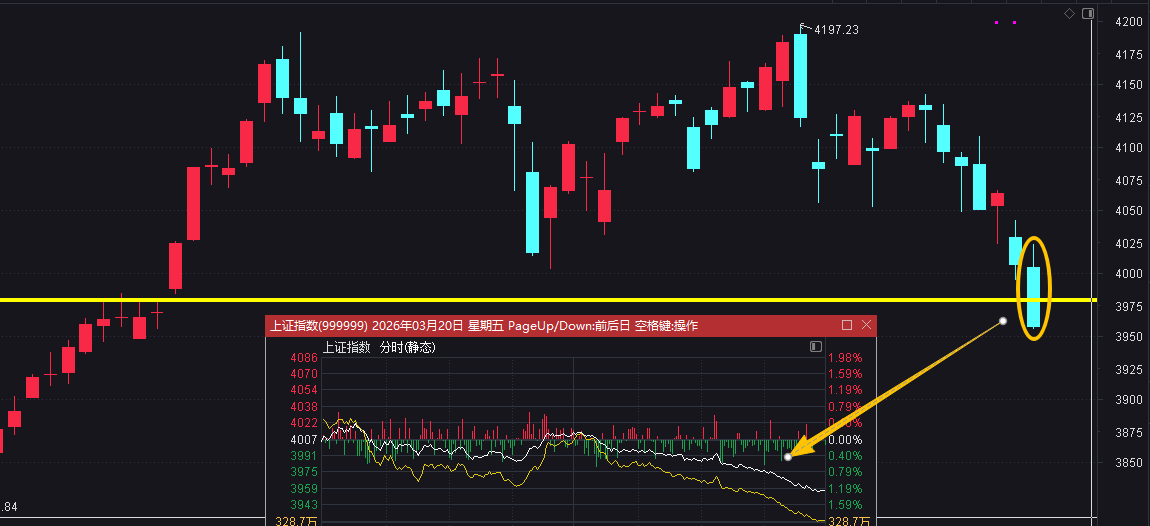Toggle the side panel icon beside the diamond
This screenshot has height=526, width=1150.
[1086, 13]
